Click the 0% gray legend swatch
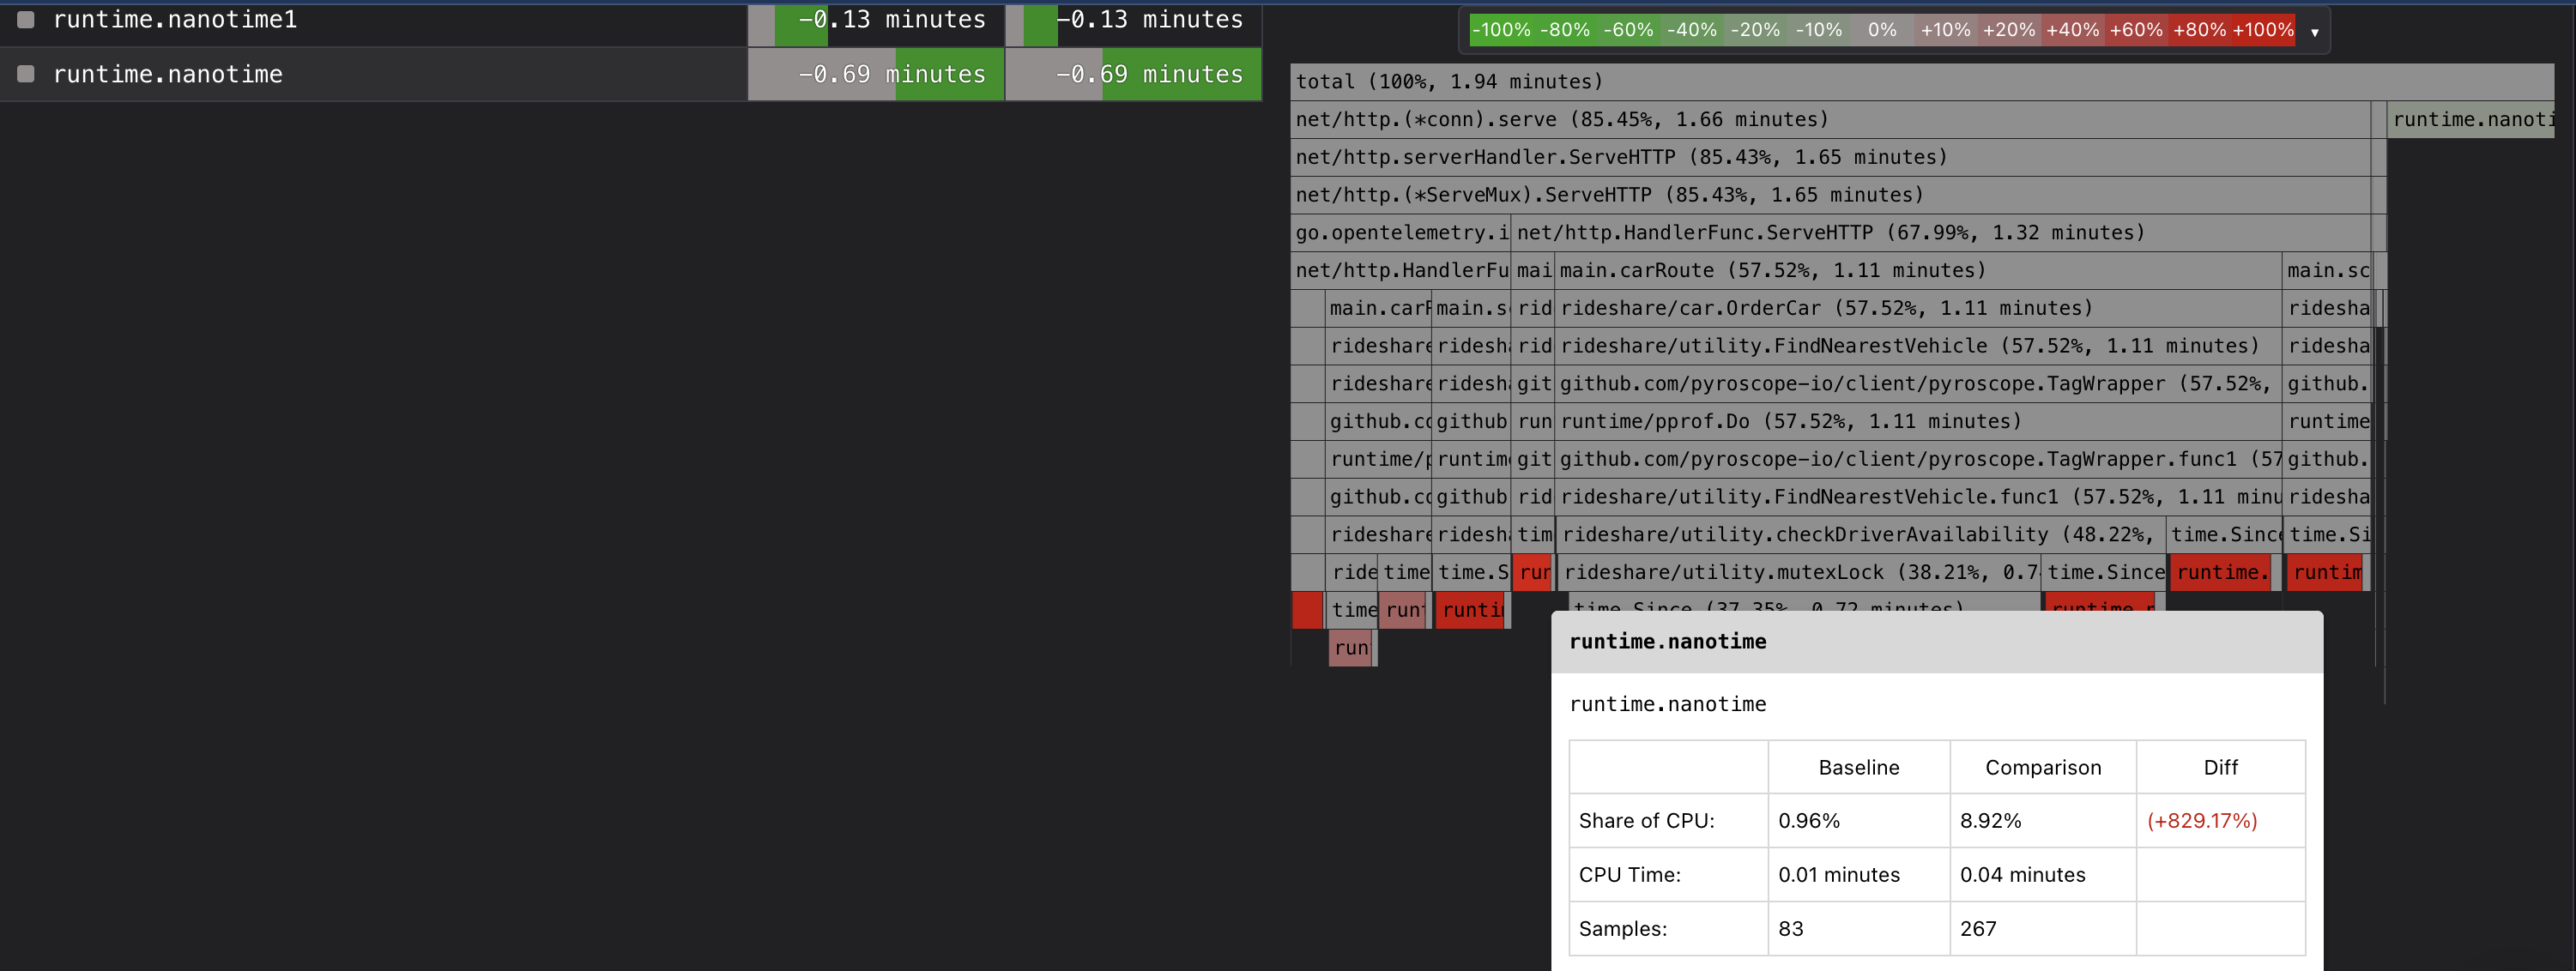2576x971 pixels. [1881, 30]
